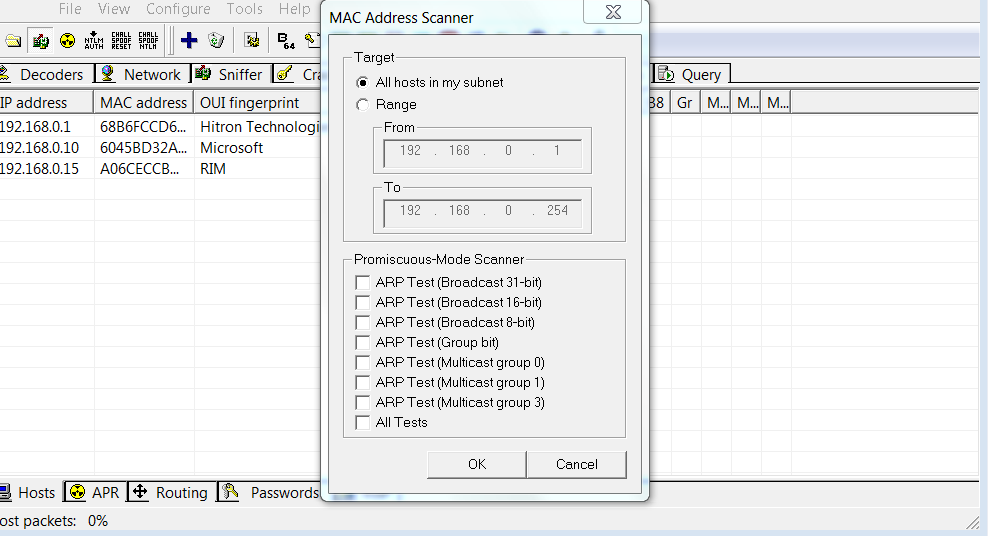Enable ARP Test (Broadcast 8-bit)
988x536 pixels.
click(x=362, y=322)
